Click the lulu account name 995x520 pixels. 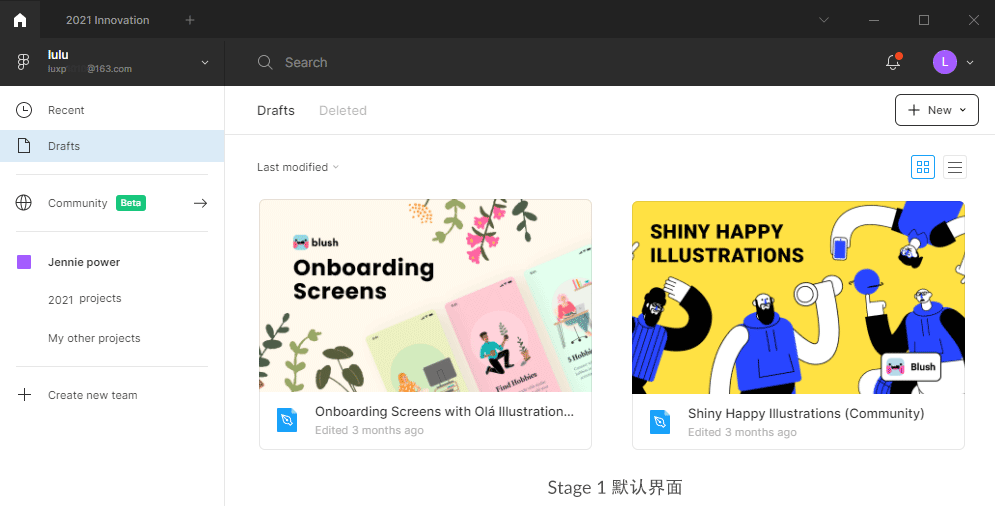[58, 55]
